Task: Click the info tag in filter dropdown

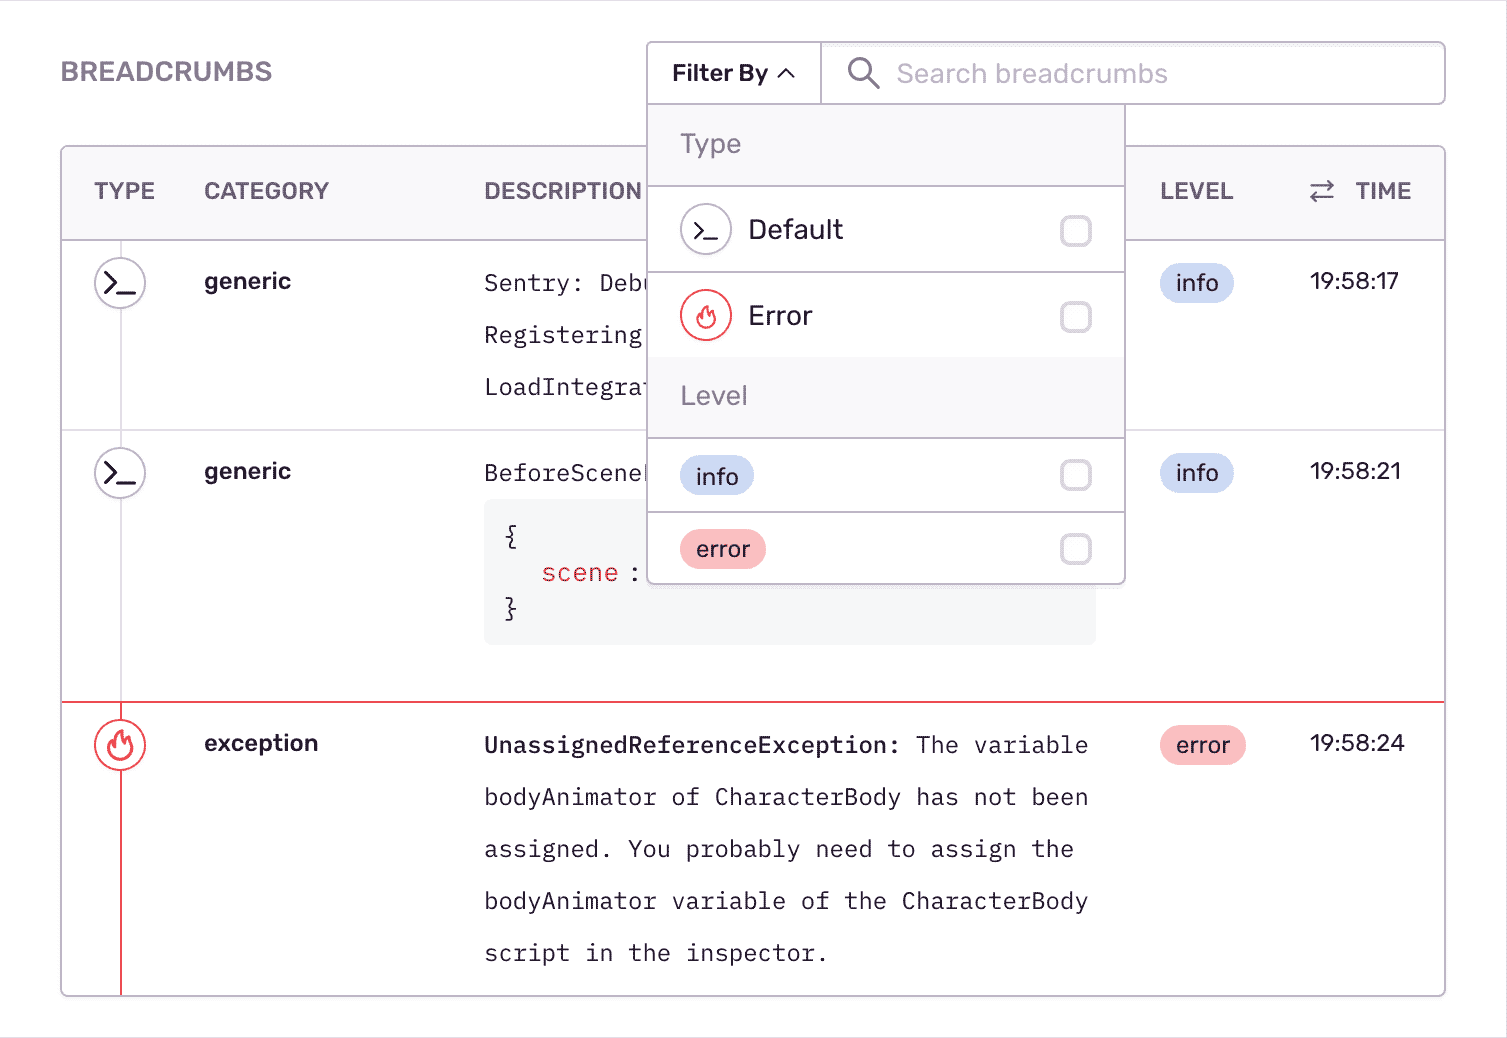Action: coord(717,476)
